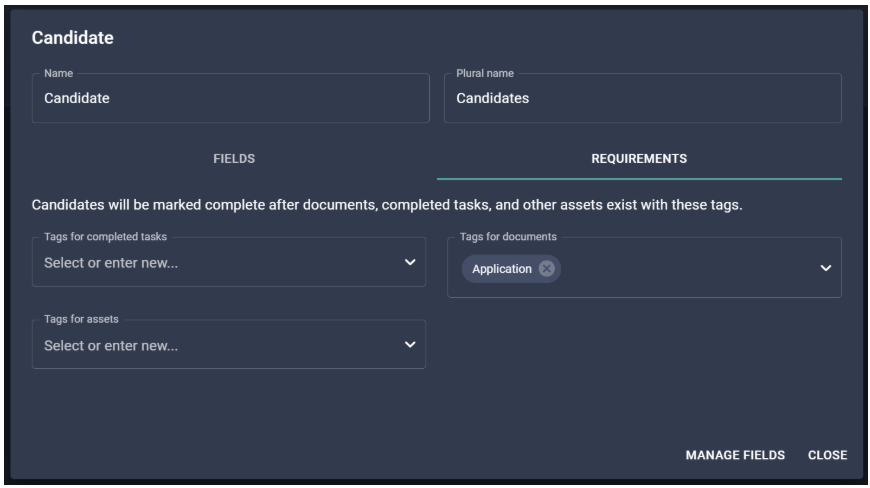
Task: Click the Tags for completed tasks label
Action: [x=105, y=237]
